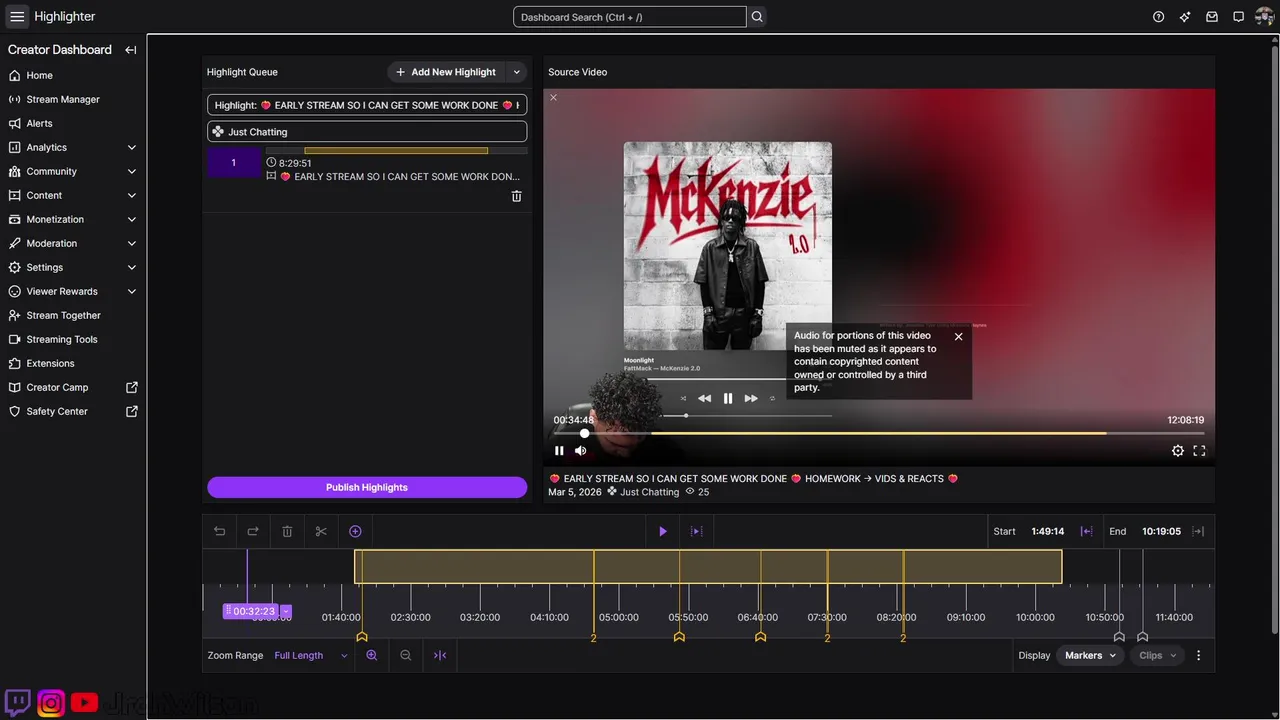This screenshot has height=720, width=1280.
Task: Redo the timeline edit
Action: (253, 532)
